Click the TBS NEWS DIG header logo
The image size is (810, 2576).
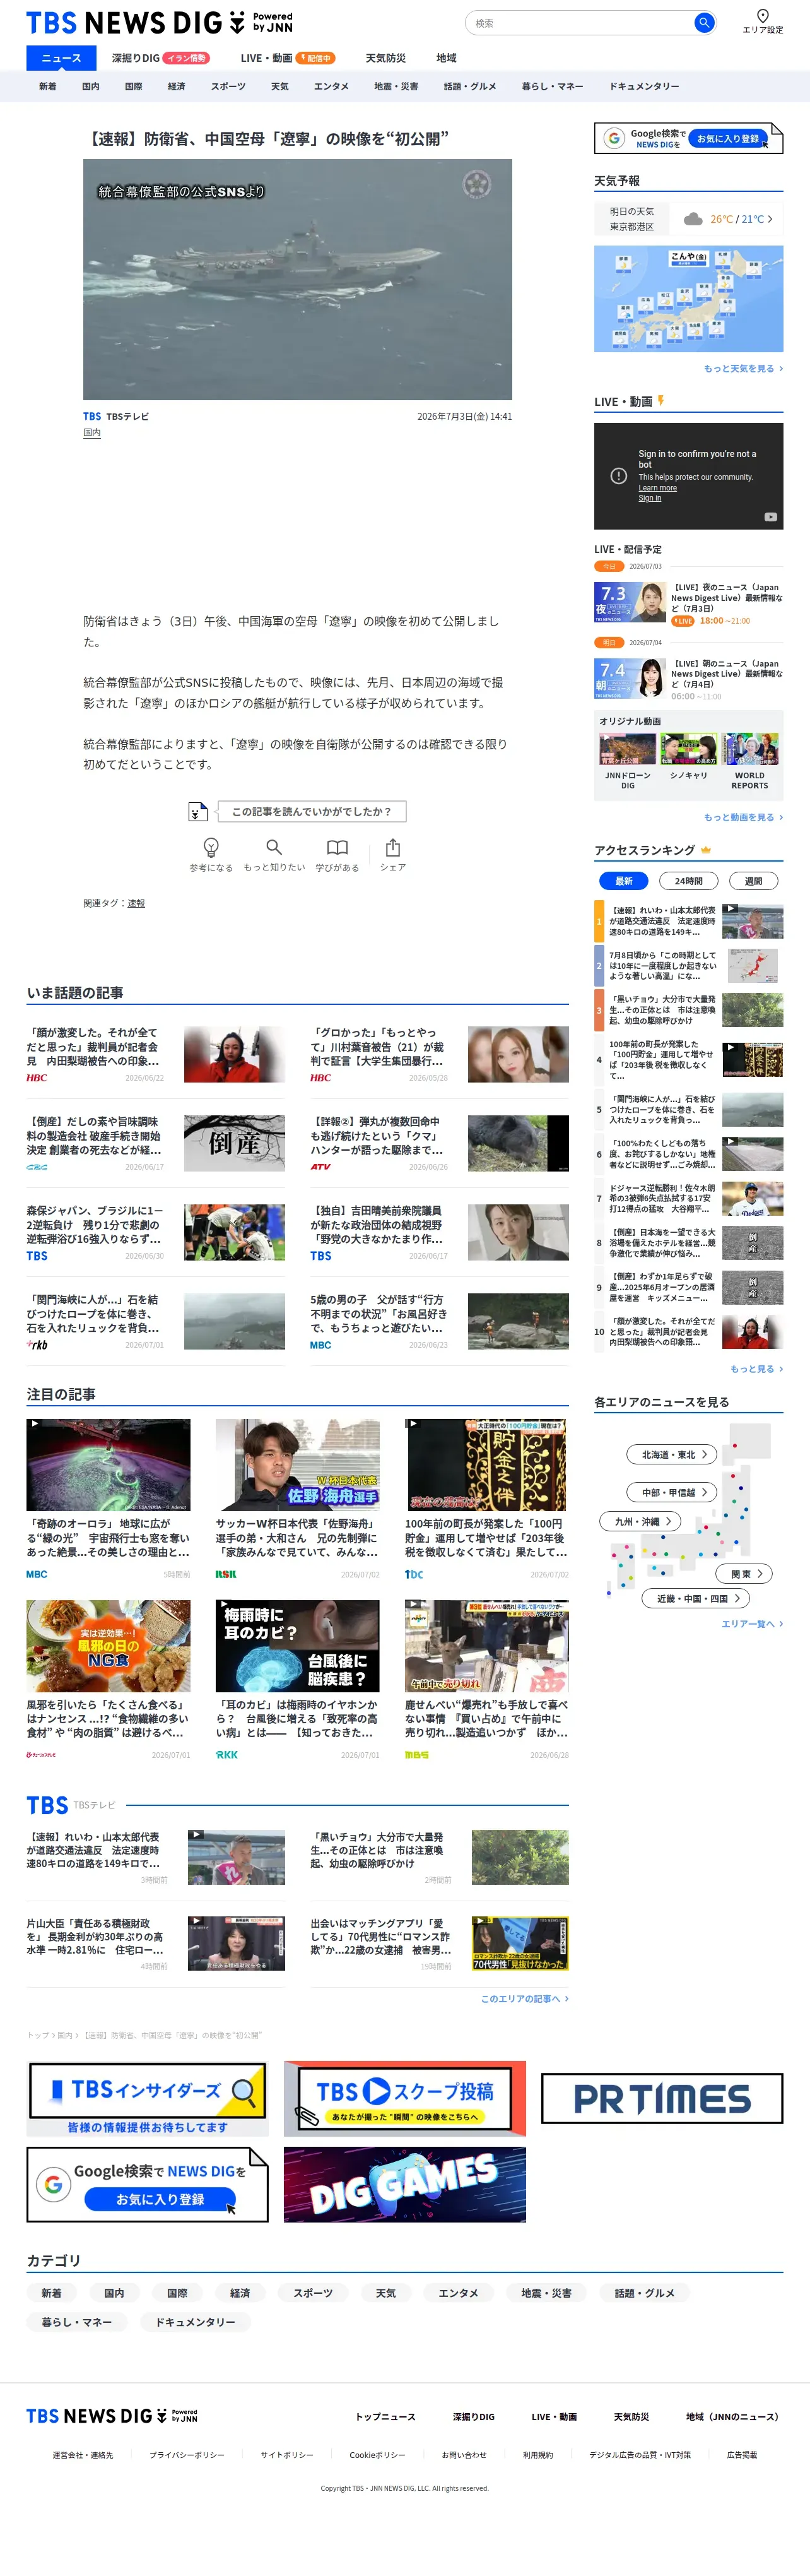[x=159, y=22]
